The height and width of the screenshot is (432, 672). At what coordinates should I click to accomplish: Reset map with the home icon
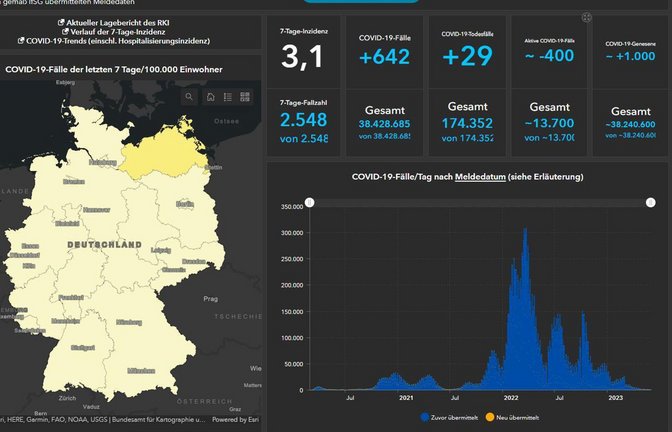(x=210, y=97)
